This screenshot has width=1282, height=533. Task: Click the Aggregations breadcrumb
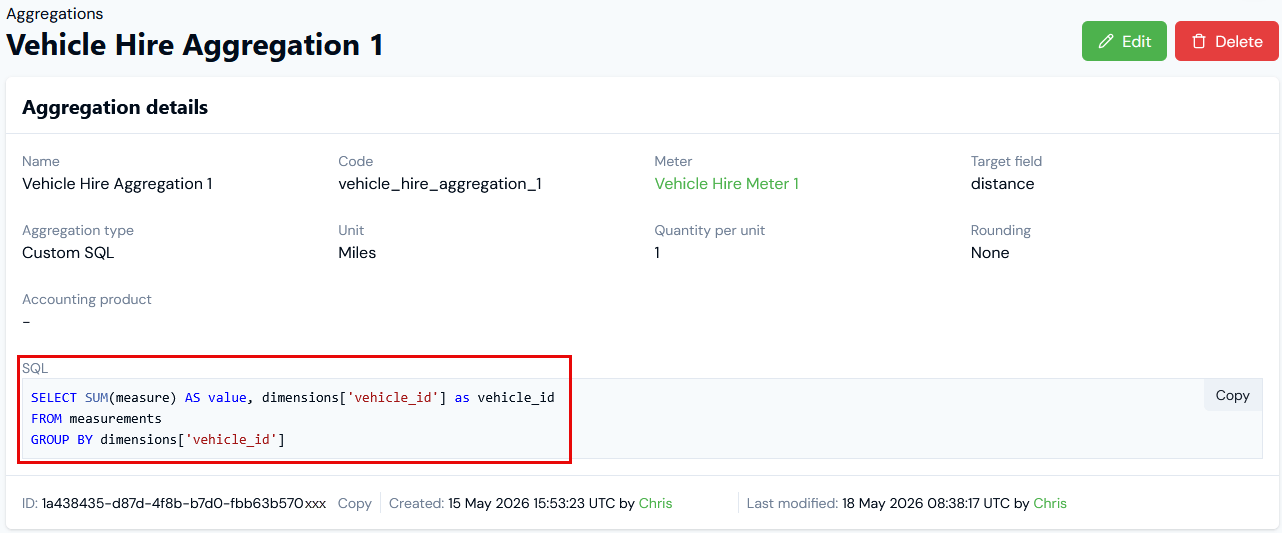54,14
